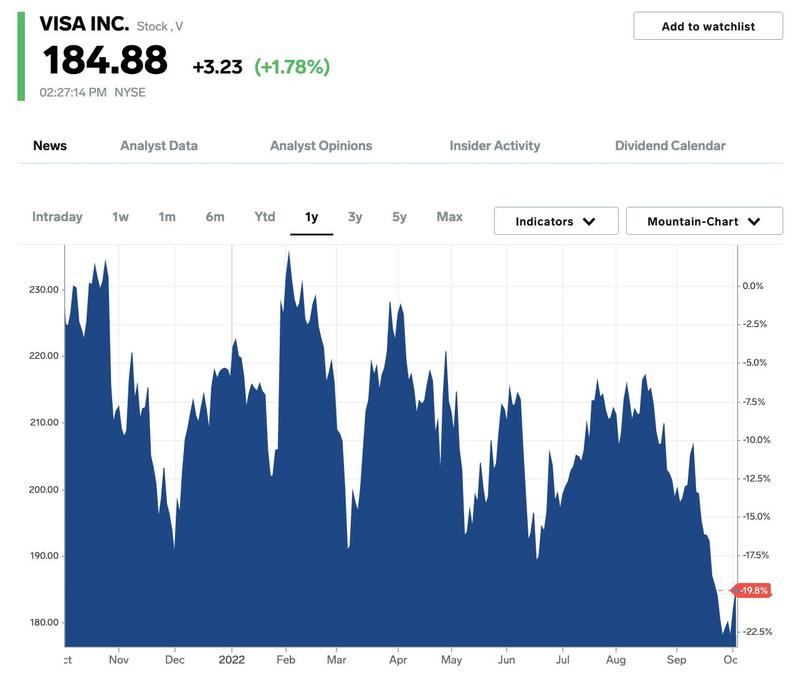Click the +3.23 price change value
The height and width of the screenshot is (689, 800).
[217, 67]
